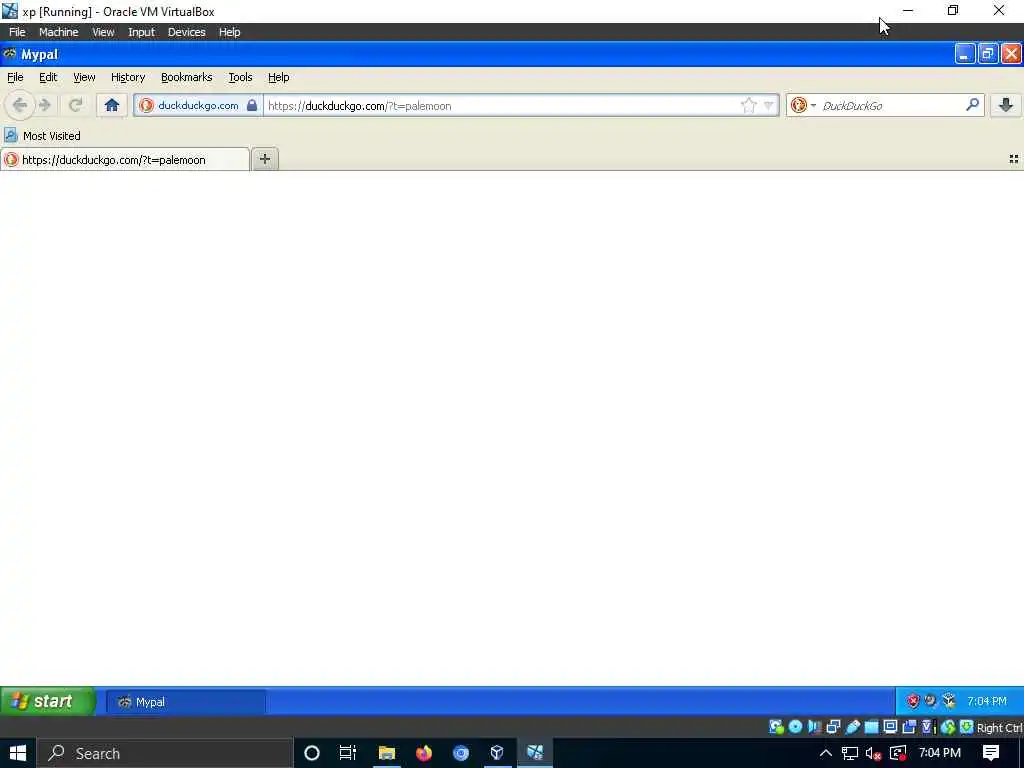The width and height of the screenshot is (1024, 768).
Task: Open Mypal Tools menu
Action: [x=240, y=77]
